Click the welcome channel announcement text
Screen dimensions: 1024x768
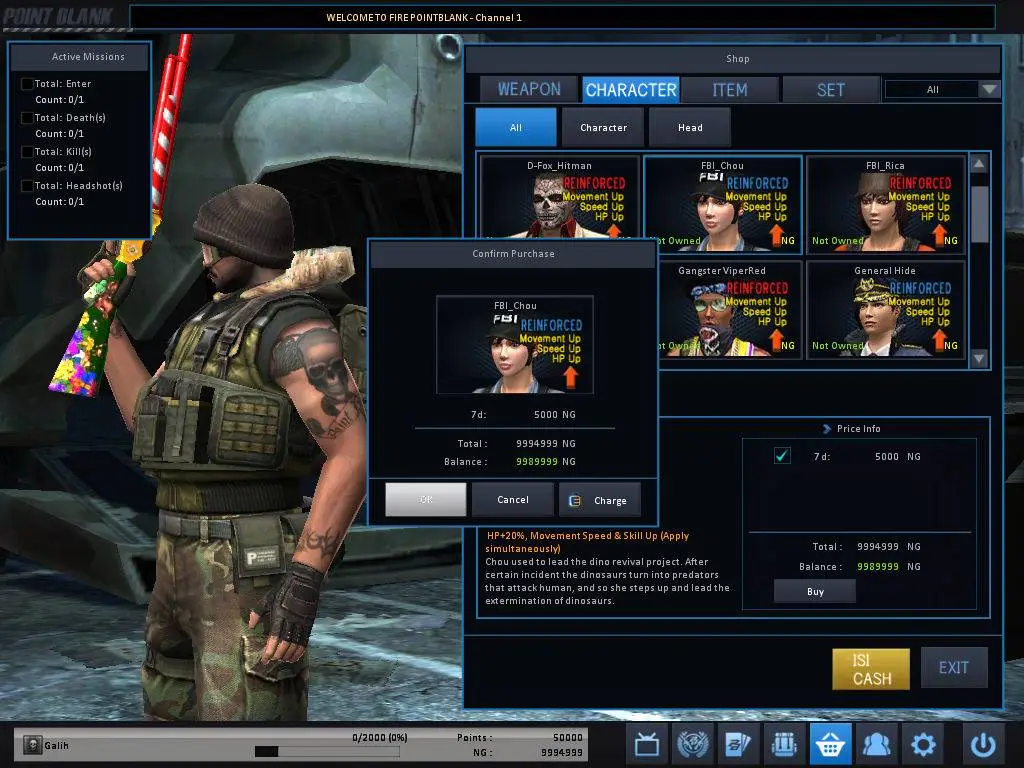424,18
